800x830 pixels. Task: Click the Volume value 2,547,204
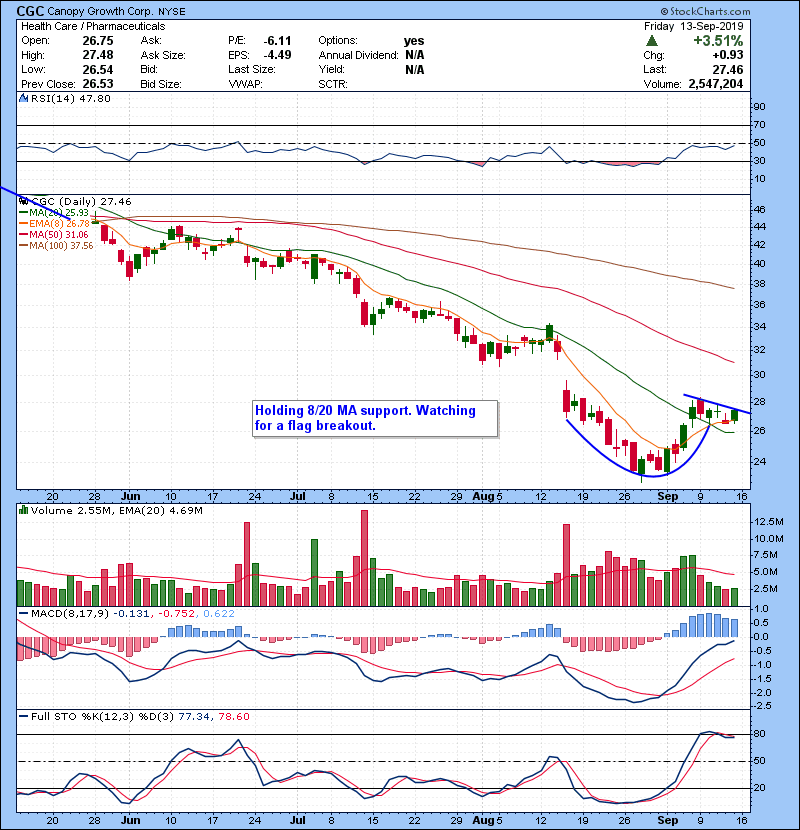716,84
